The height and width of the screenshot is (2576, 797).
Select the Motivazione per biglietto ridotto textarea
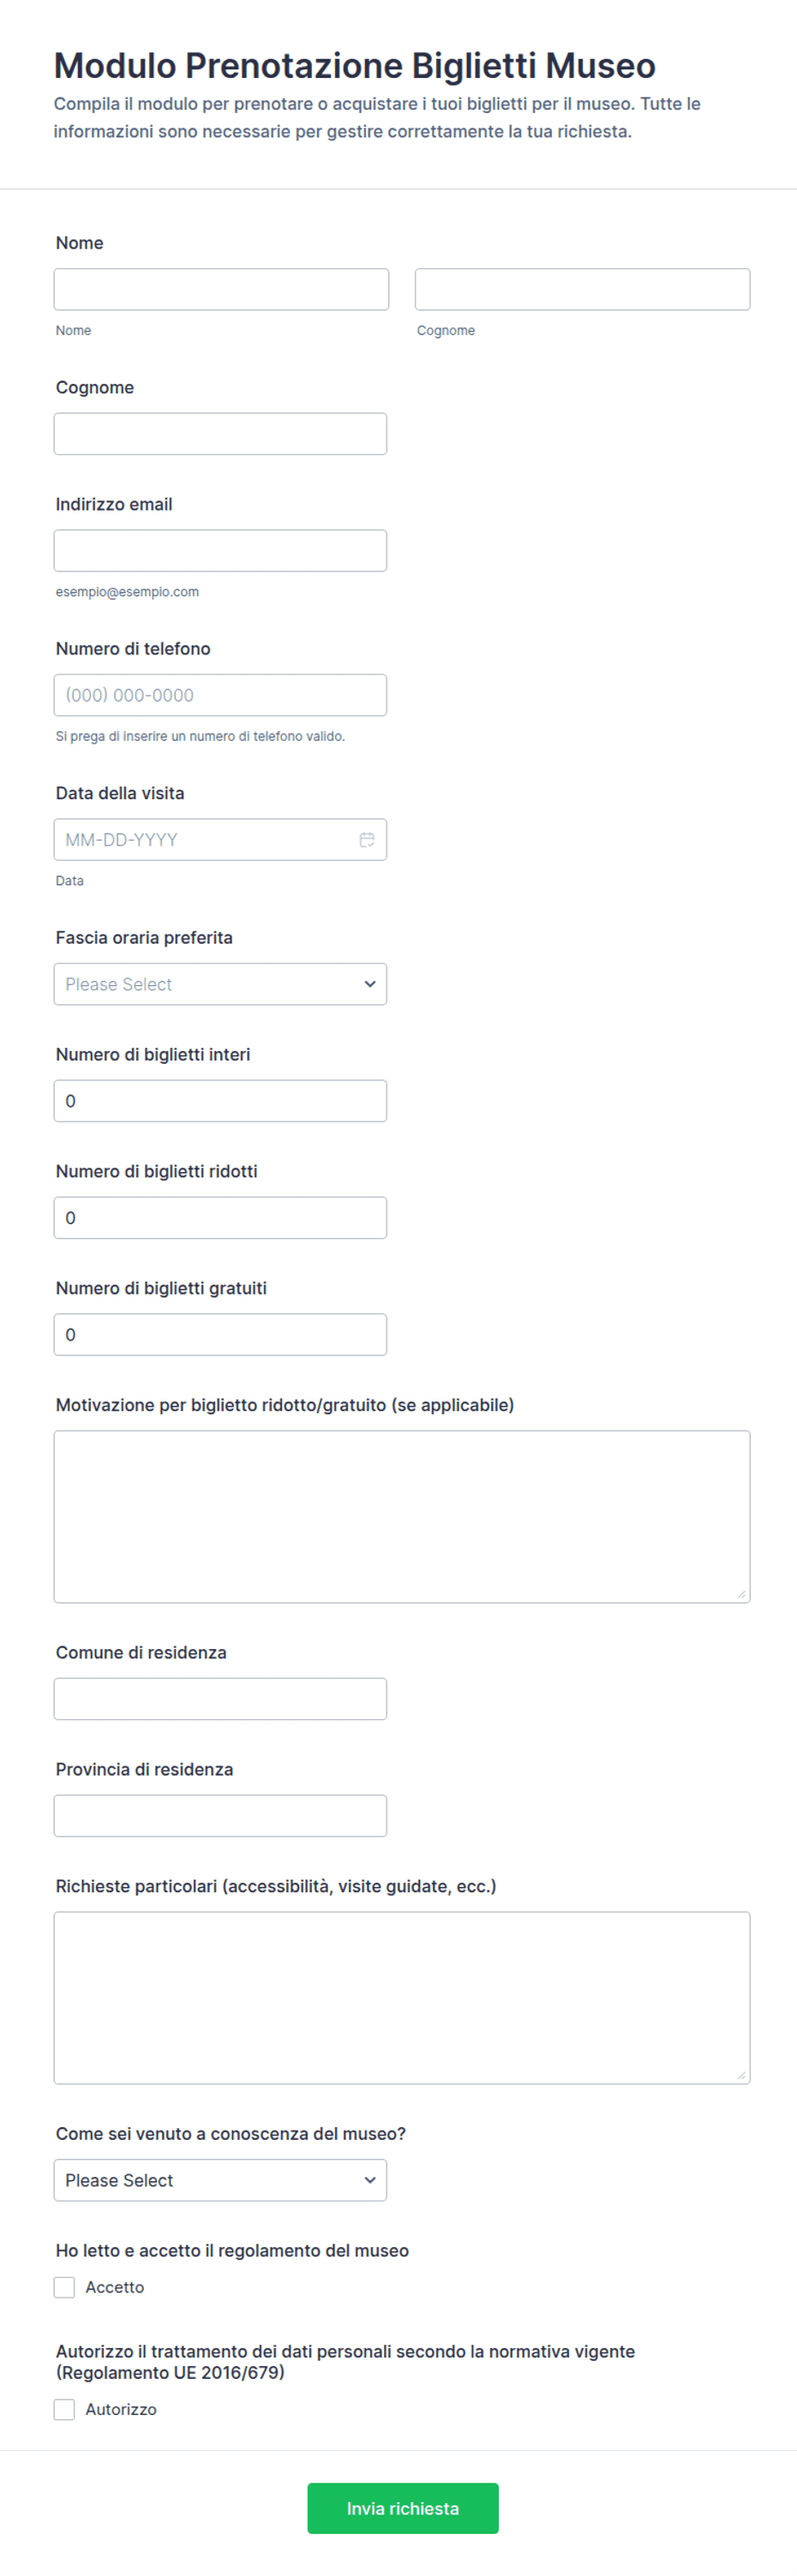click(x=402, y=1517)
